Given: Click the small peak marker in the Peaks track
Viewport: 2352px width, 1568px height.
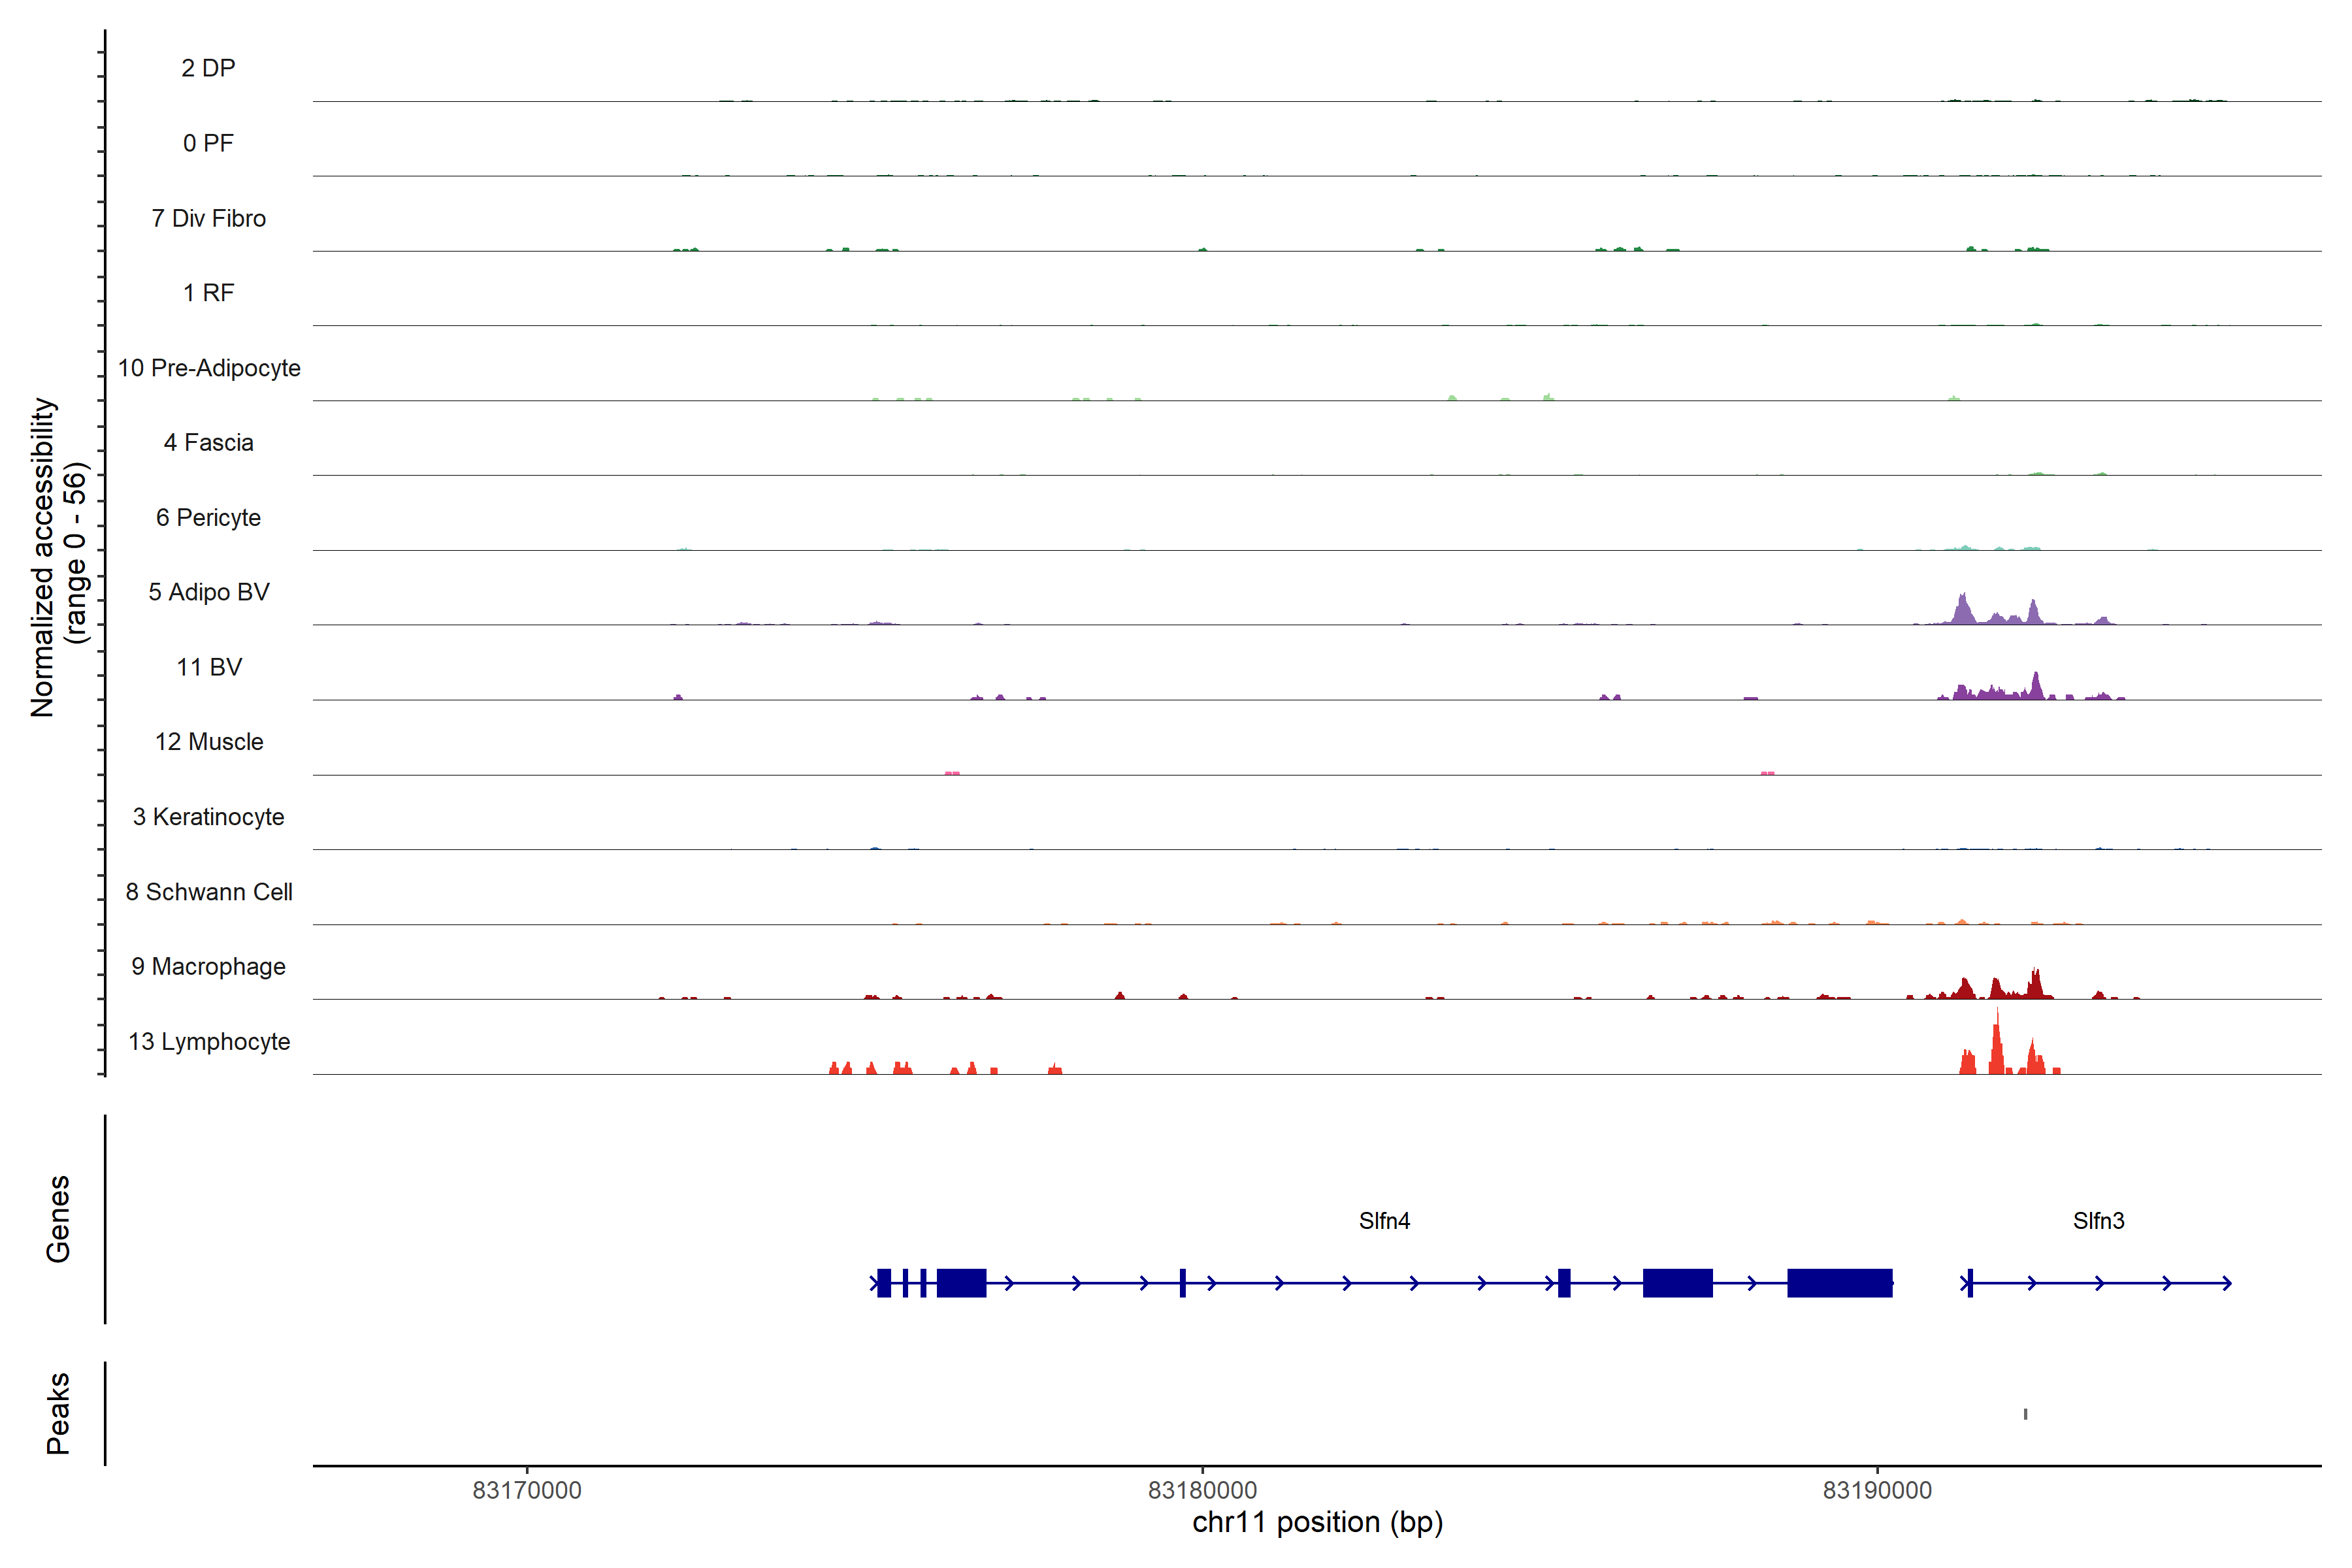Looking at the screenshot, I should (x=2025, y=1414).
